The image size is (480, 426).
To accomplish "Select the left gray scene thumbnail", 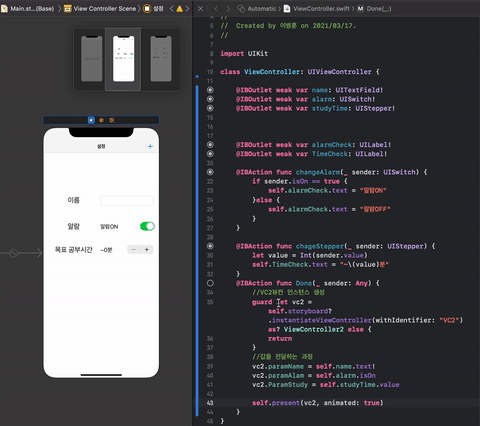I will click(92, 59).
